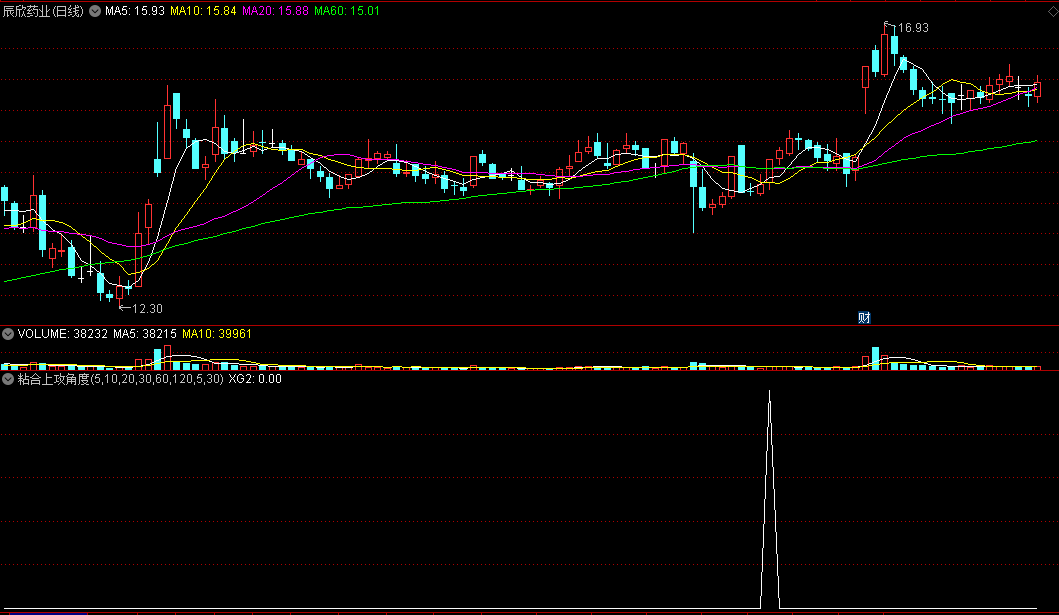
Task: Open the 财 financial marker on the chart
Action: tap(864, 318)
